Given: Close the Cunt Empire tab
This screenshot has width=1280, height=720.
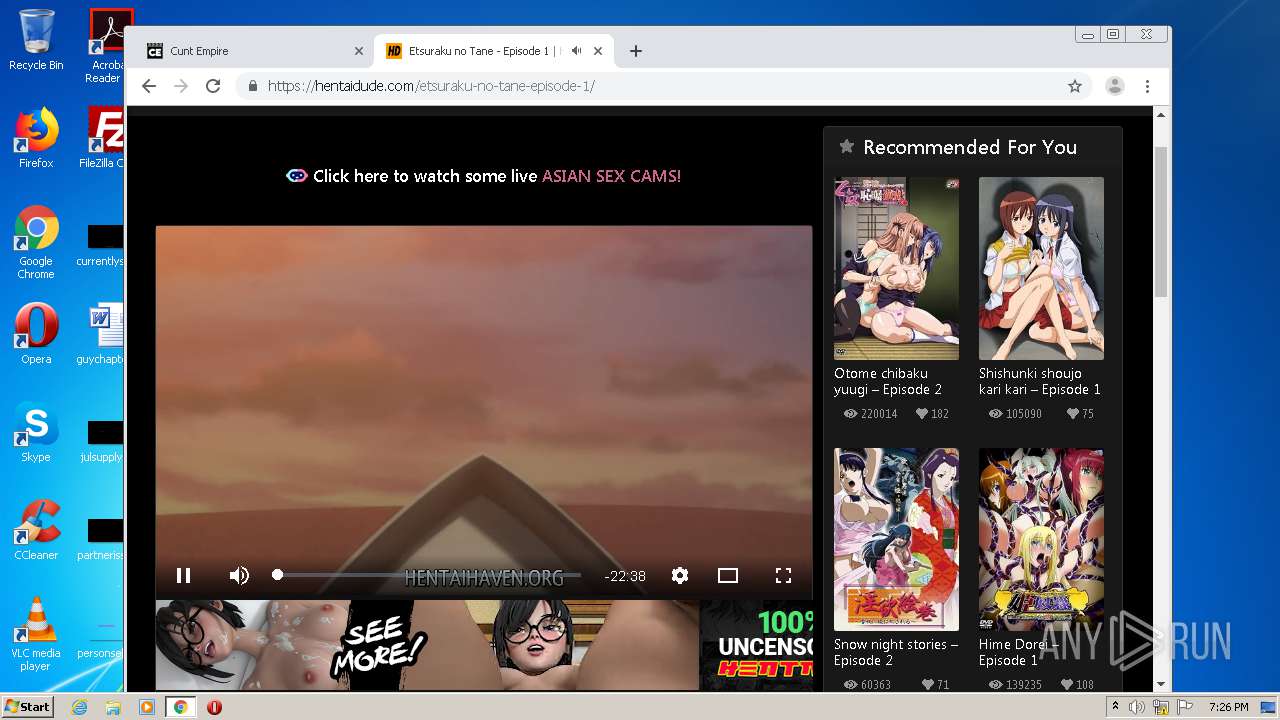Looking at the screenshot, I should click(x=359, y=51).
